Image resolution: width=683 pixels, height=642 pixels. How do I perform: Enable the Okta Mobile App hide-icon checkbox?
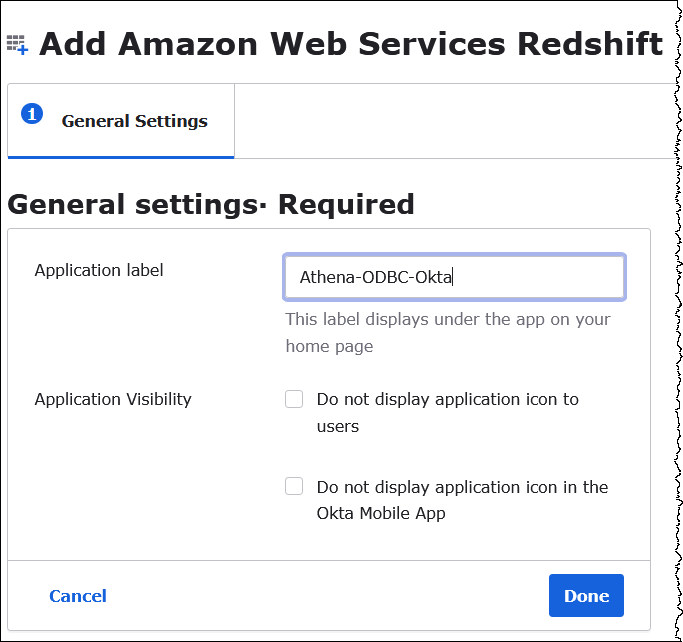(294, 487)
